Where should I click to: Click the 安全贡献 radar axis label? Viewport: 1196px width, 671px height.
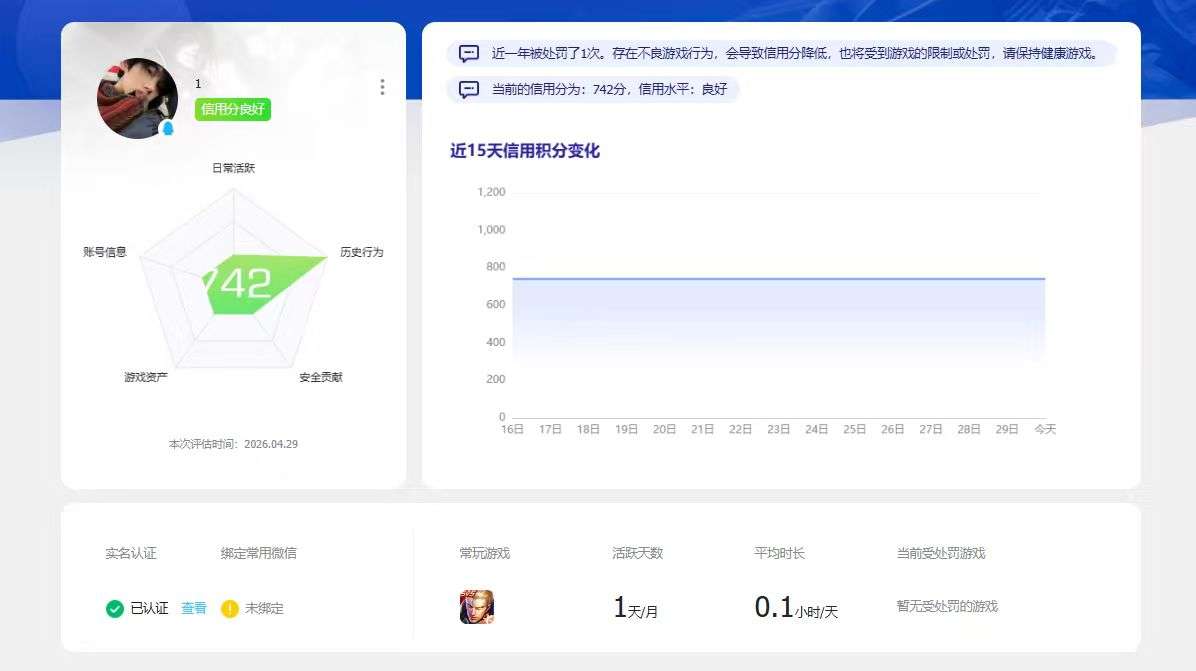[321, 377]
